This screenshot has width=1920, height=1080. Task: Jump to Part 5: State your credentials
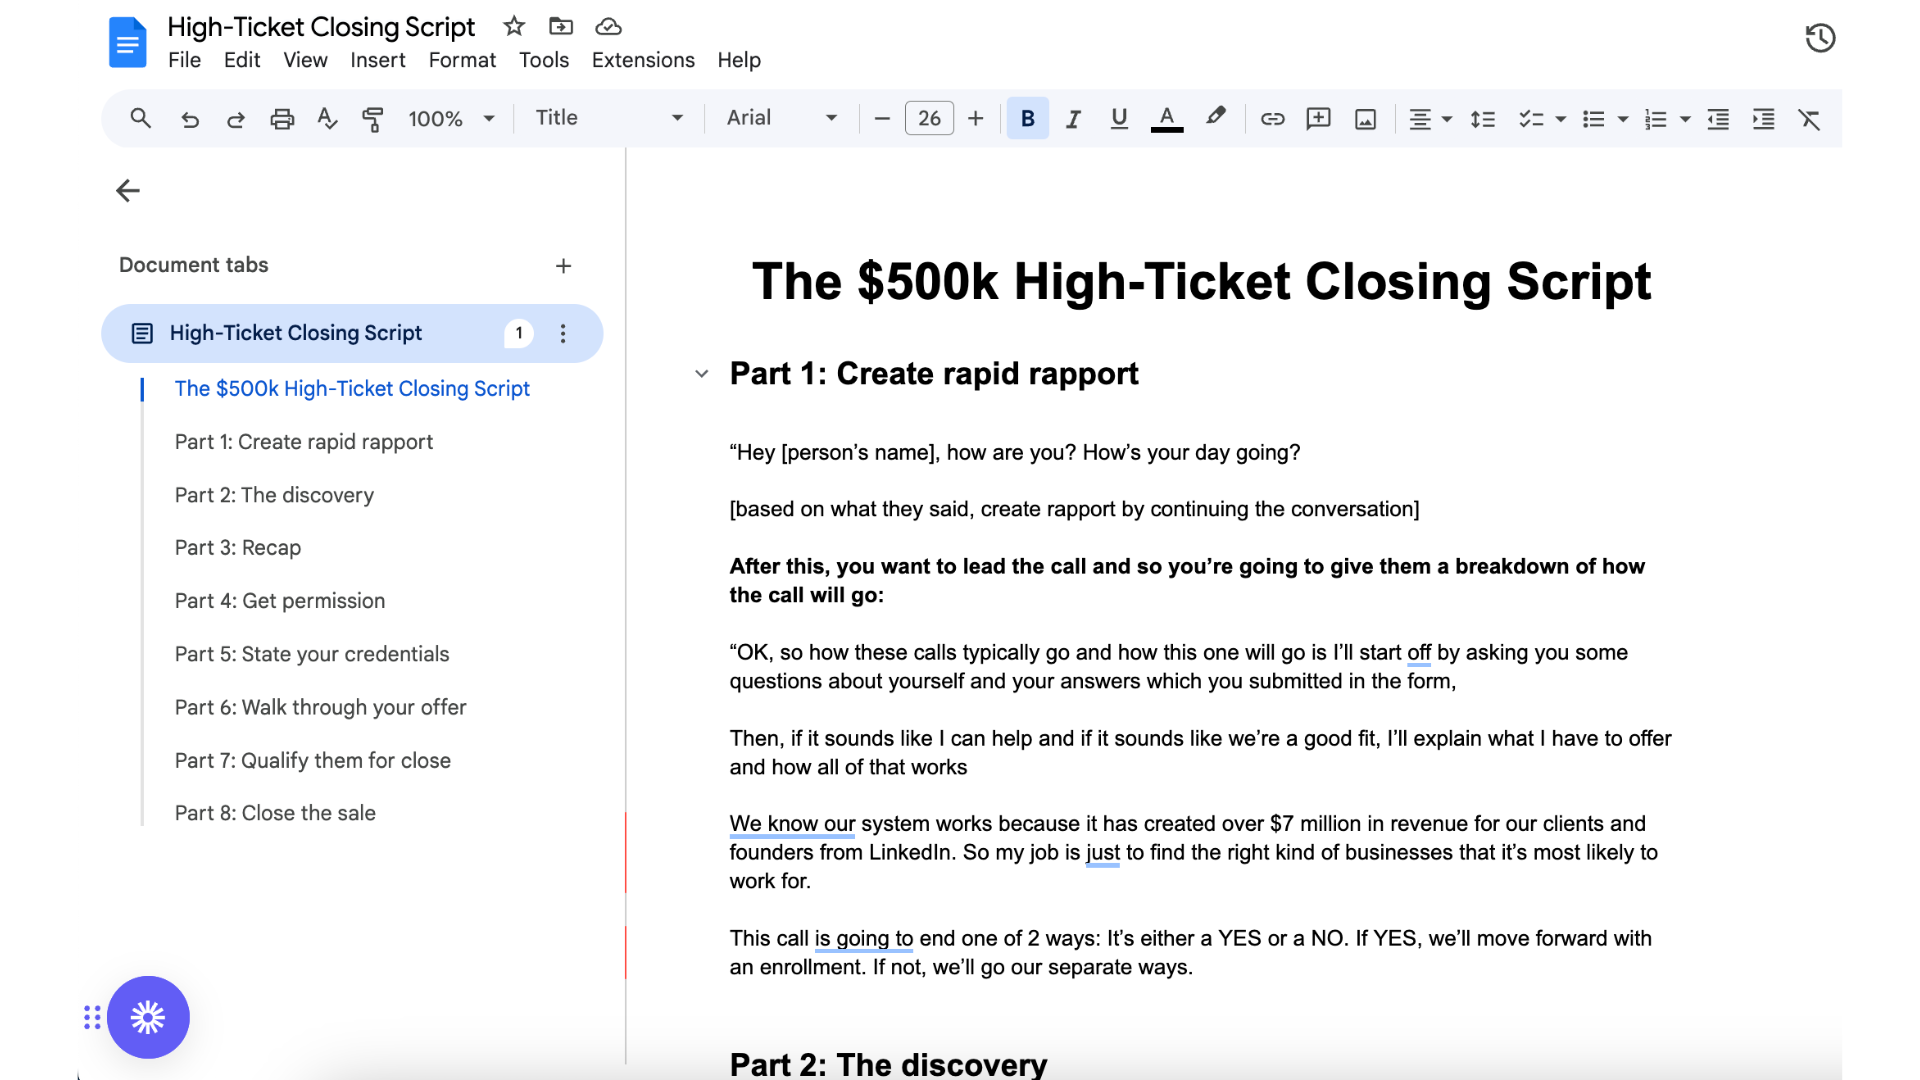coord(311,654)
